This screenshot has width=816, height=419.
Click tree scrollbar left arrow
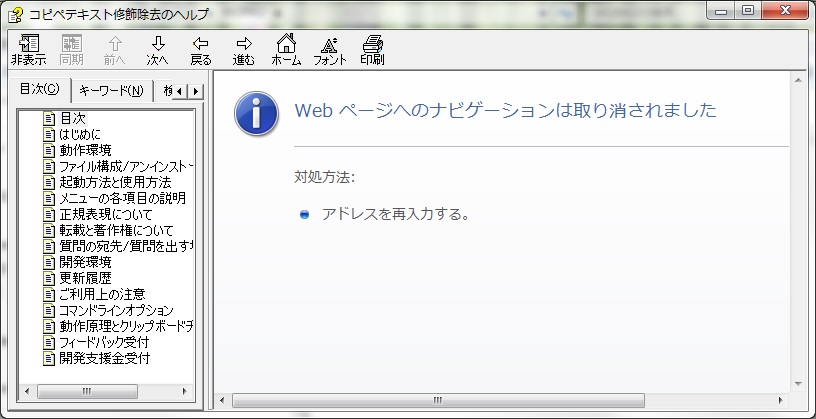click(27, 391)
